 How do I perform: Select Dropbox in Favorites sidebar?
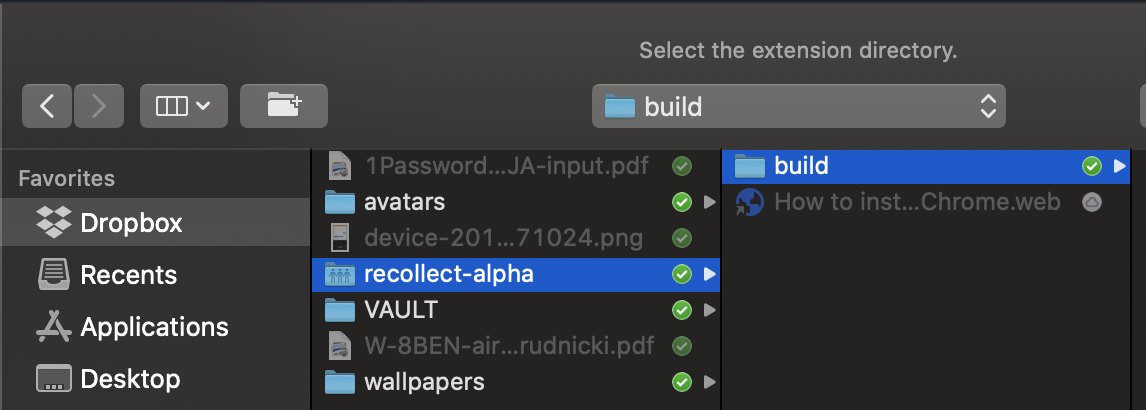(131, 223)
